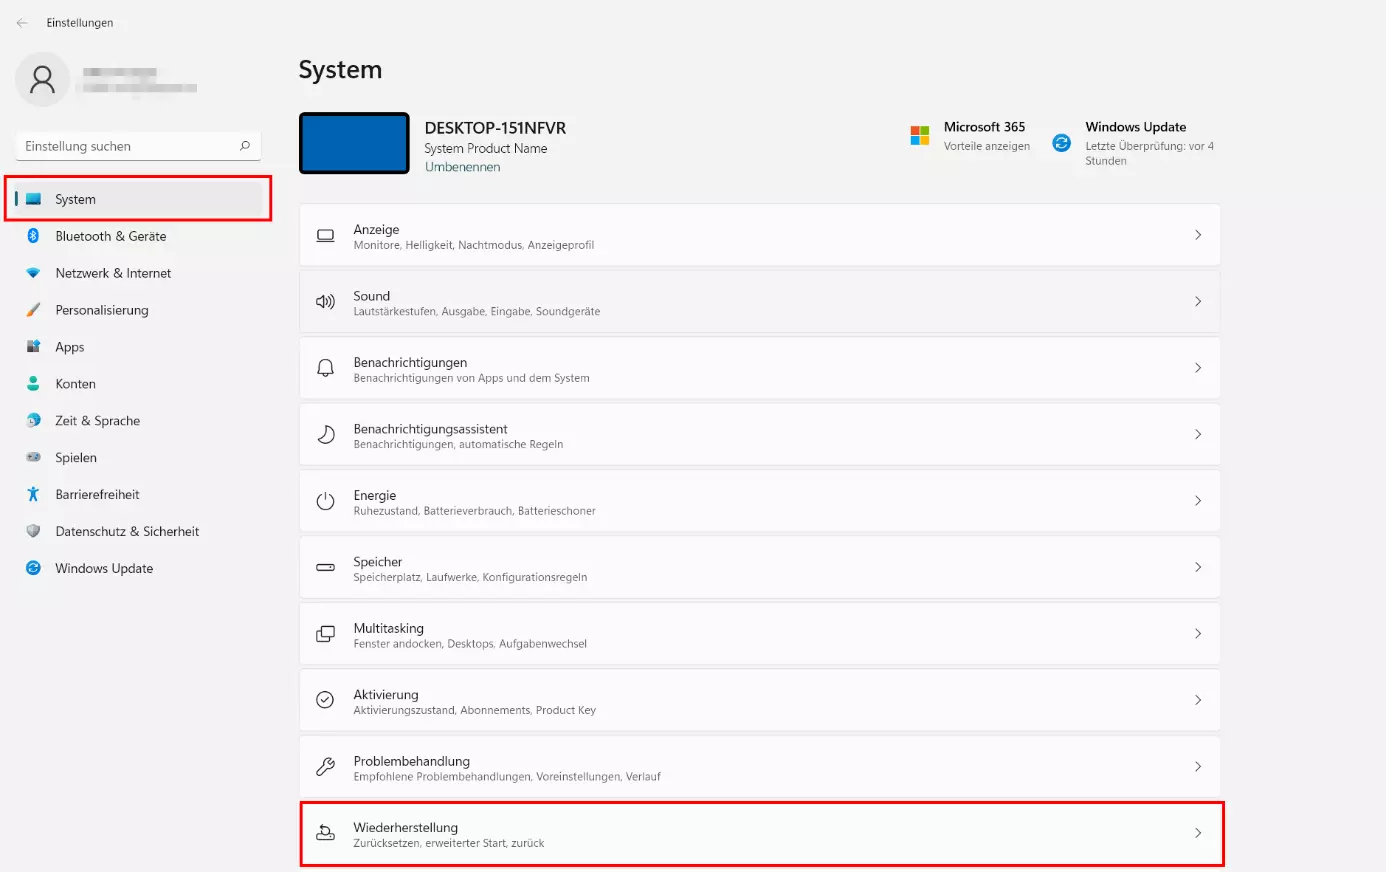Click the System monitor icon in sidebar
This screenshot has height=872, width=1386.
point(34,199)
